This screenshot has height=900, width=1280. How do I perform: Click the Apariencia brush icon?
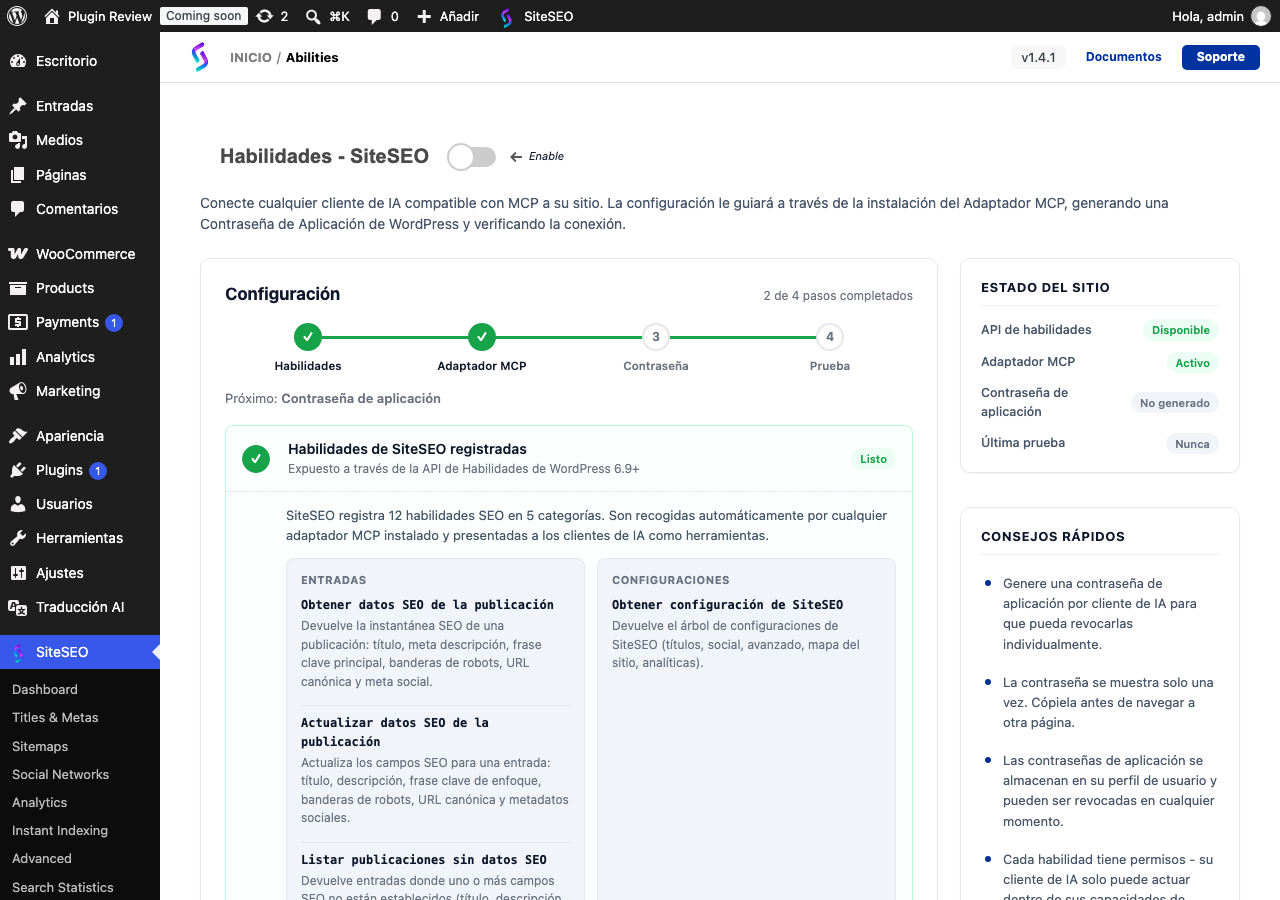tap(18, 436)
